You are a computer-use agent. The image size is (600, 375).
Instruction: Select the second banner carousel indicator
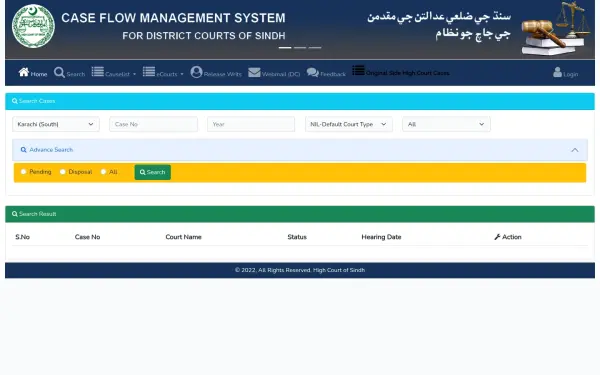(300, 47)
